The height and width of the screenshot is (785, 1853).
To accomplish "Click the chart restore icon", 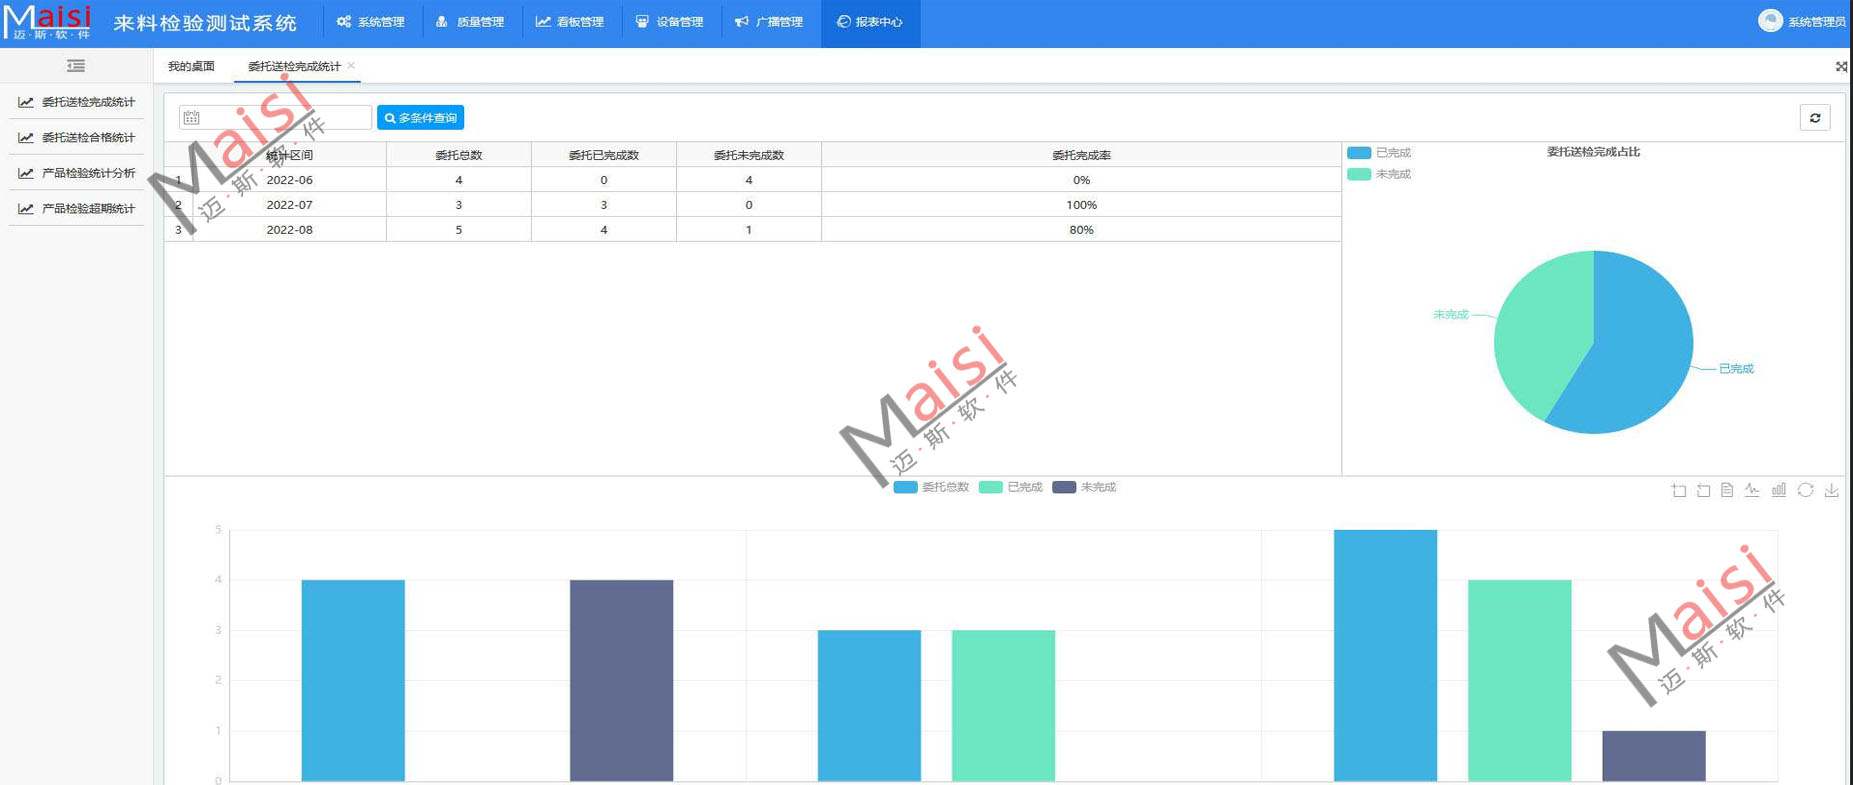I will (1805, 490).
